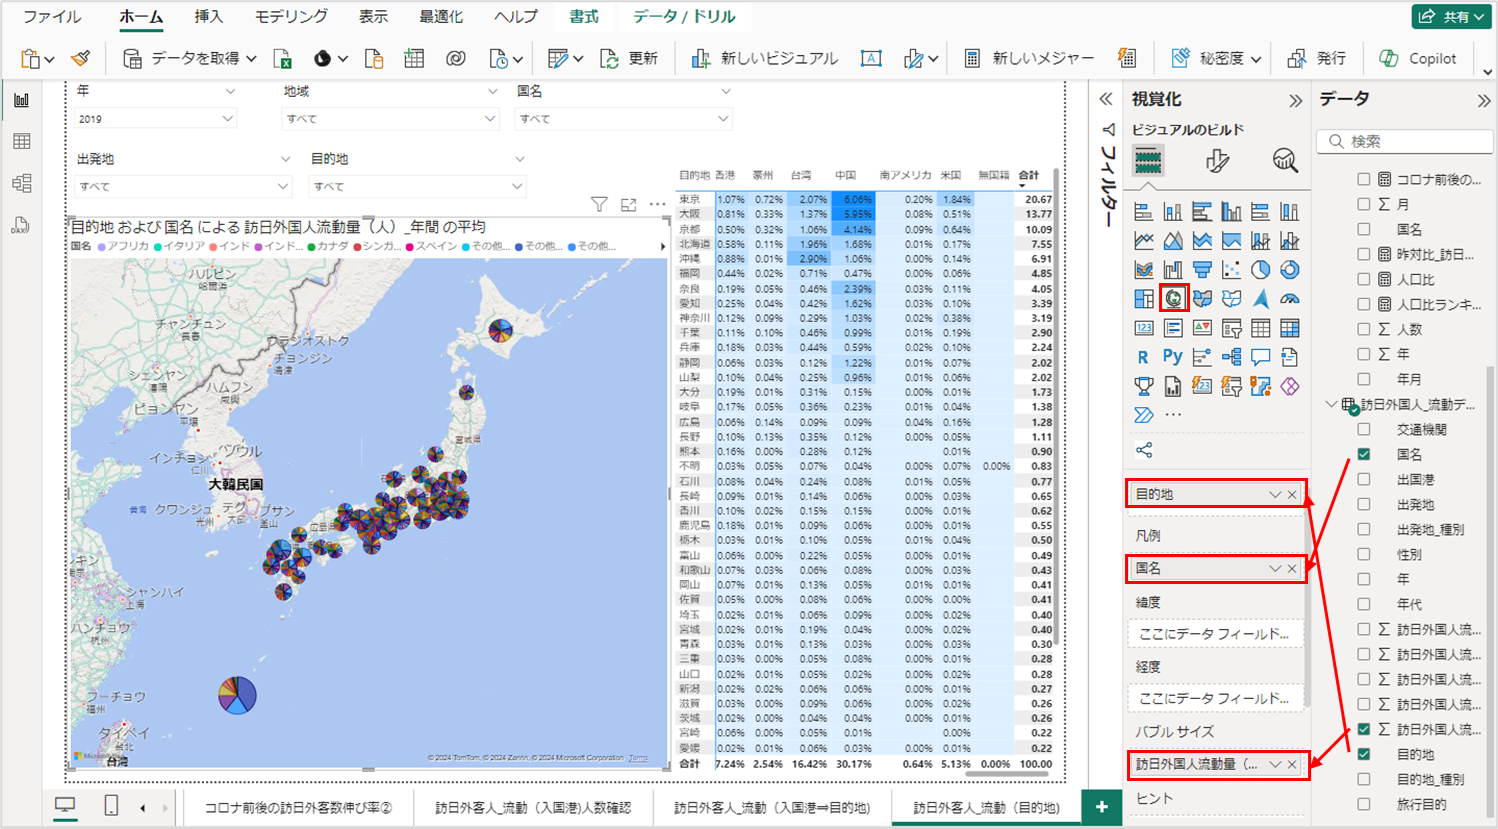
Task: Click the R script visual icon
Action: [1143, 357]
